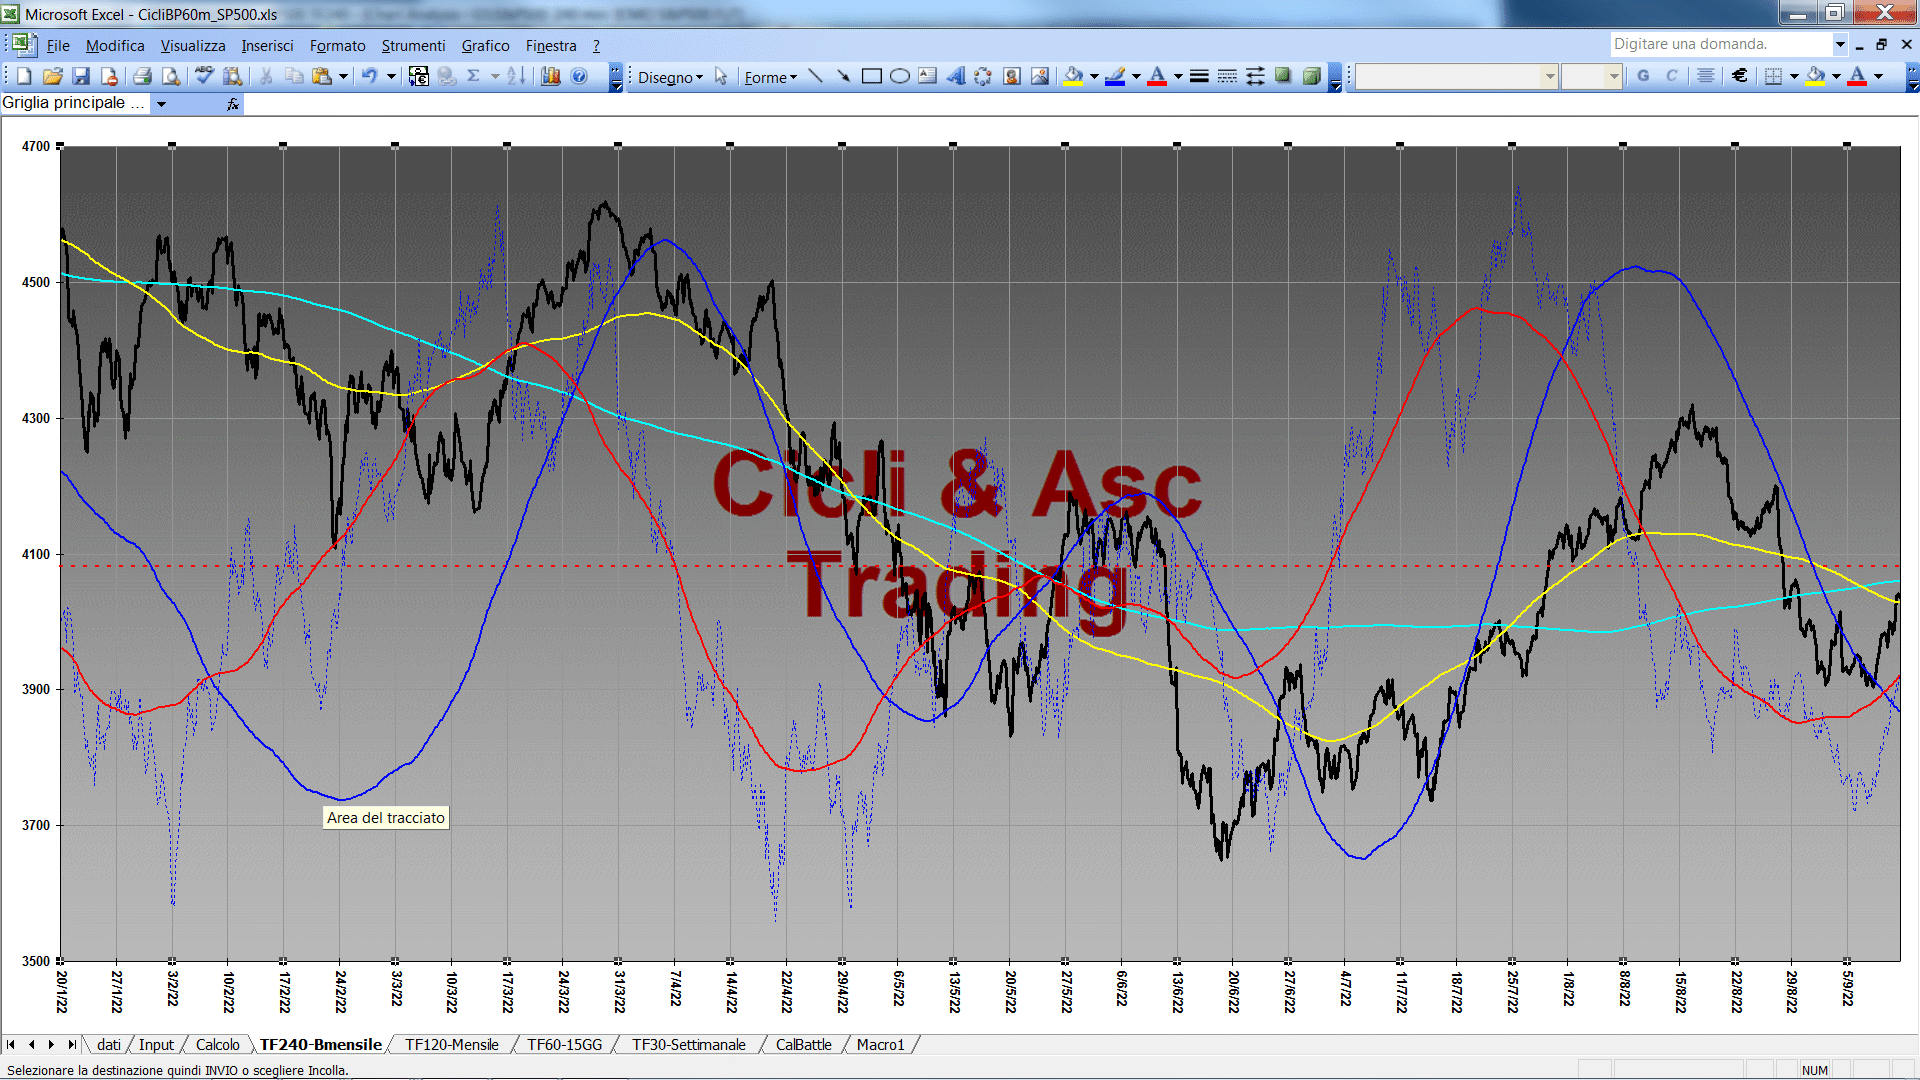Image resolution: width=1920 pixels, height=1080 pixels.
Task: Open the Inserisci menu
Action: click(267, 46)
